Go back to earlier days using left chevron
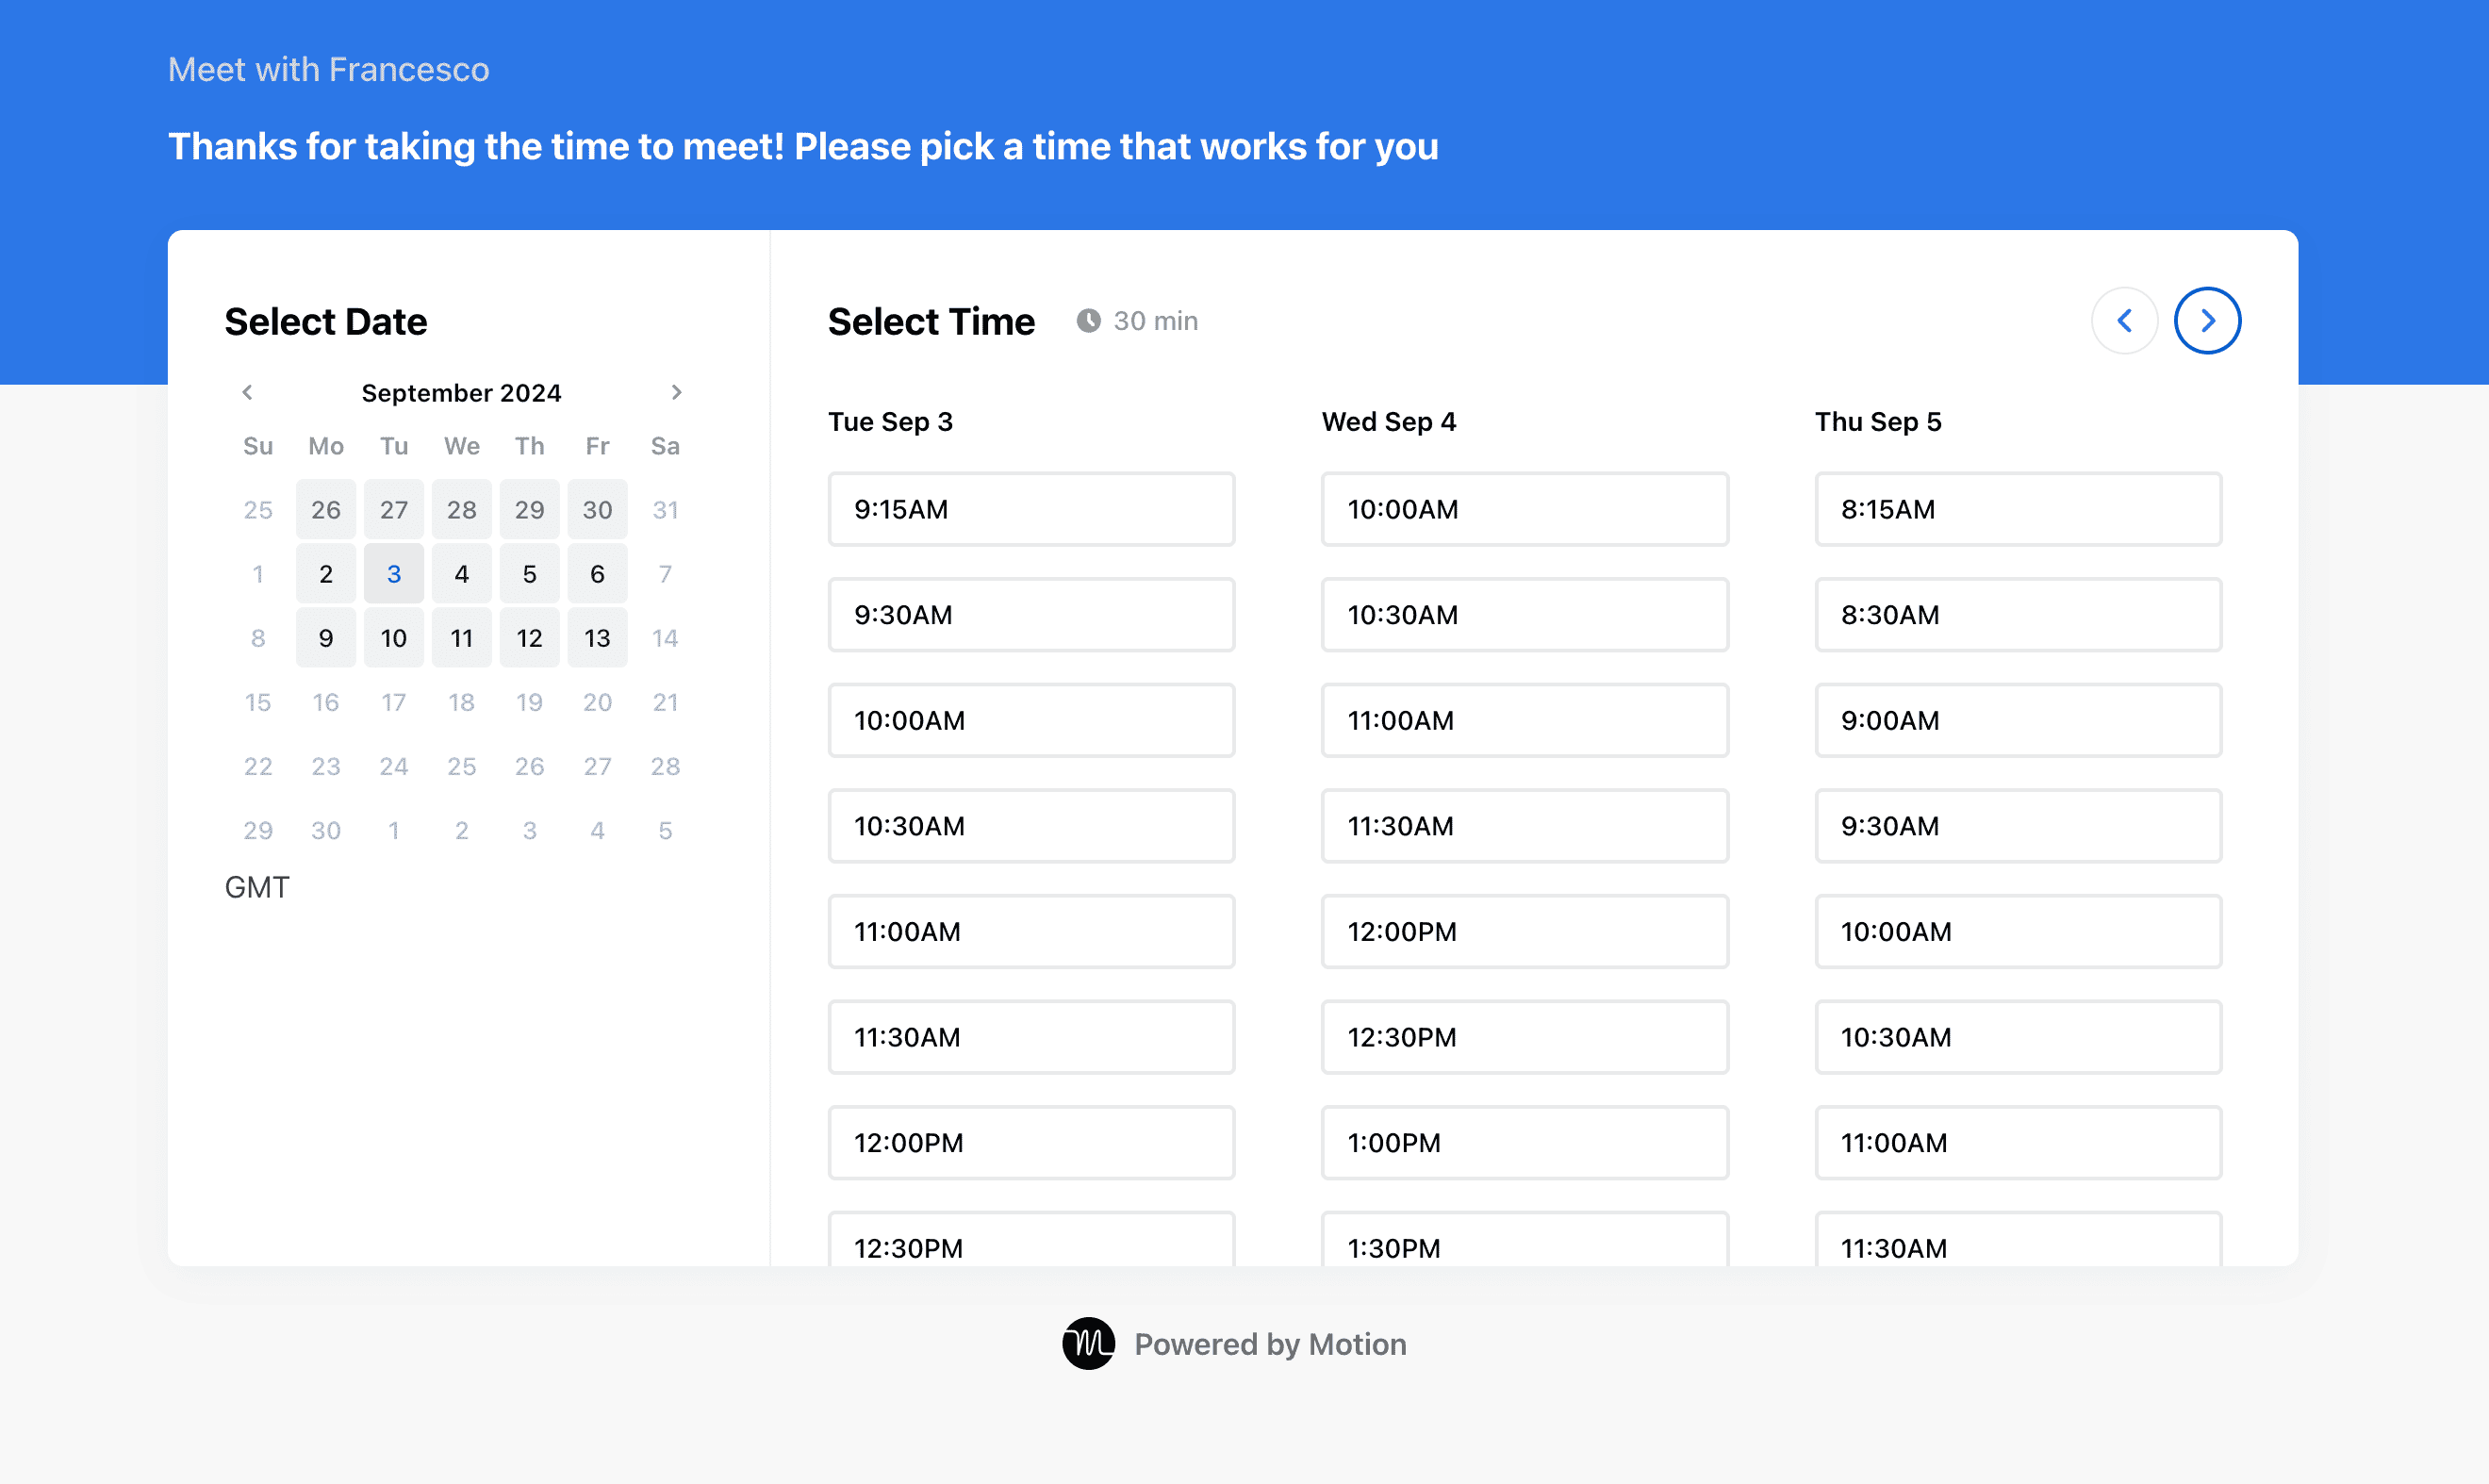 pos(2125,320)
